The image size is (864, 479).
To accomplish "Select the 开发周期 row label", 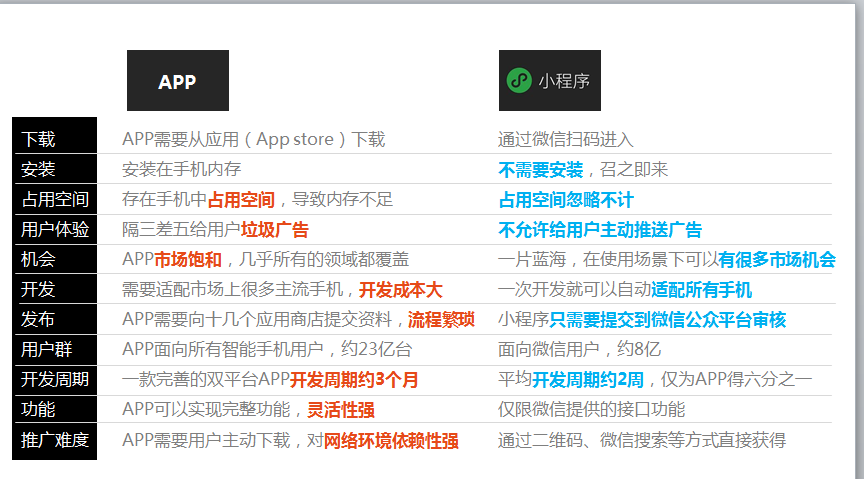I will pyautogui.click(x=55, y=380).
